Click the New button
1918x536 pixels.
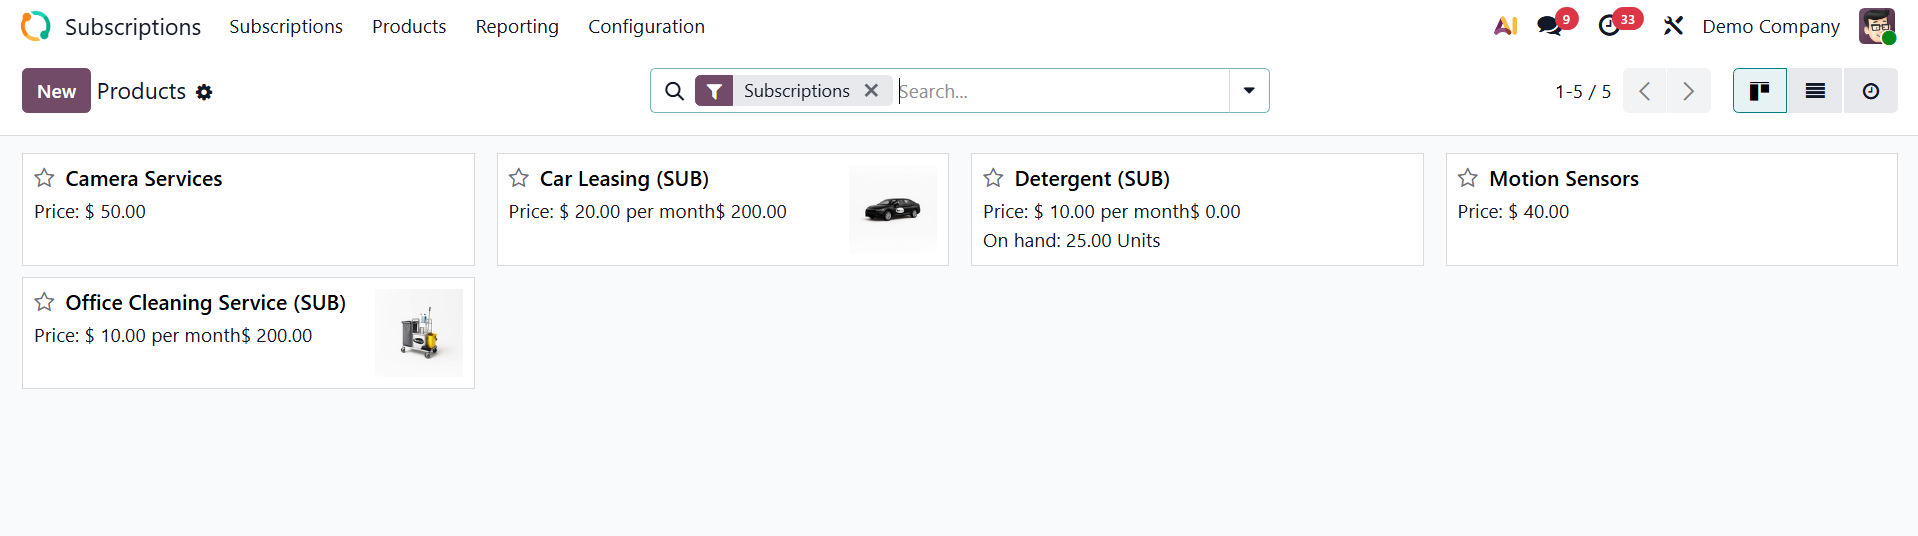56,91
